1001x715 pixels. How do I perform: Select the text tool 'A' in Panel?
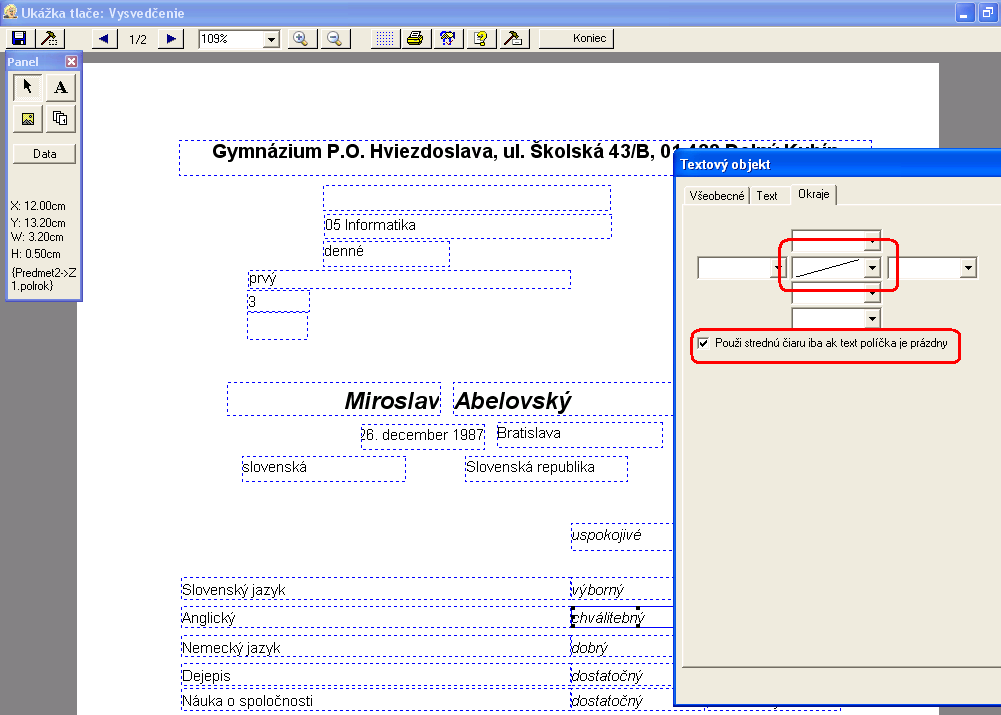(61, 87)
